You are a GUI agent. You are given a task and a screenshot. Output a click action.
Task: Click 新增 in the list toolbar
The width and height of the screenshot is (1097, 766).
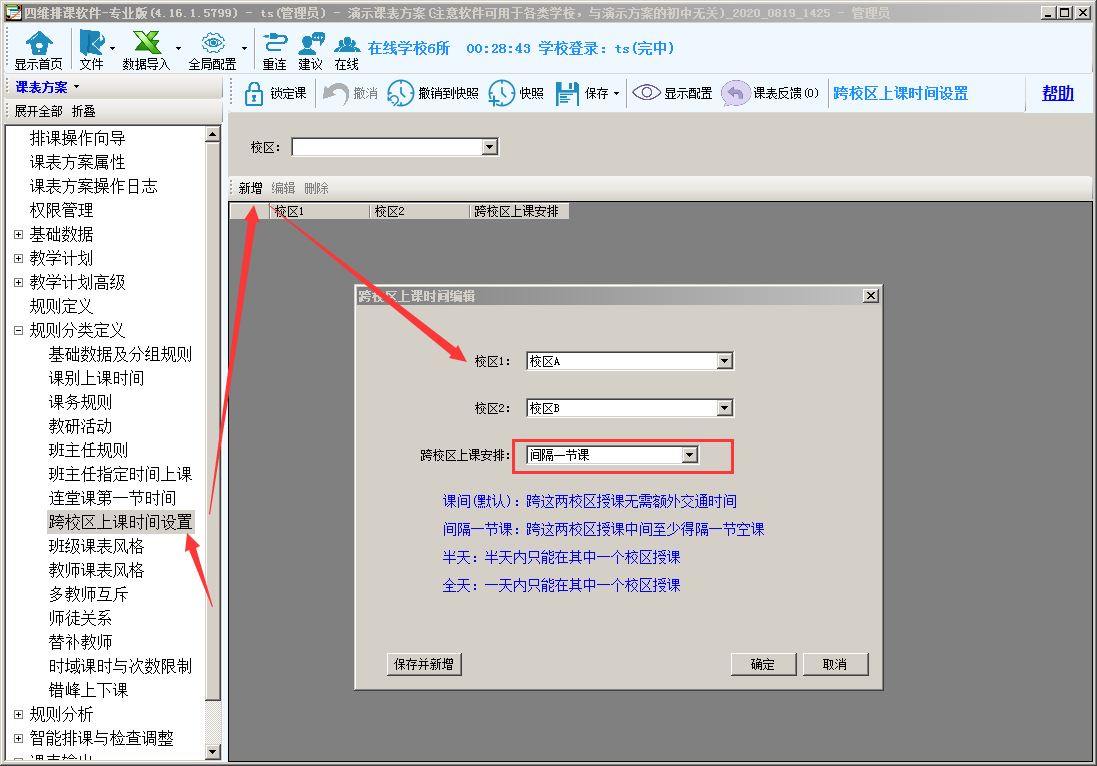[250, 188]
